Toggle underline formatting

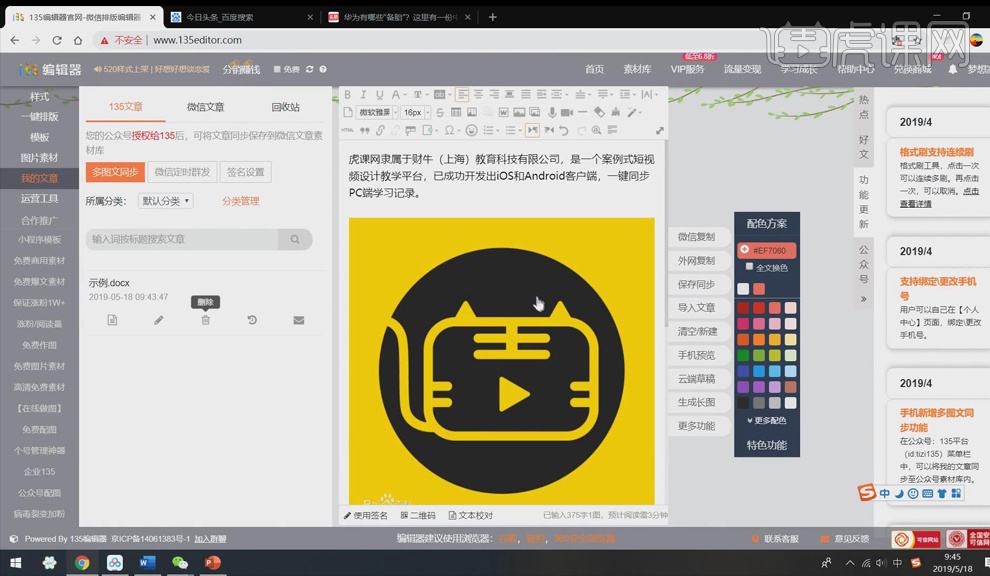coord(380,93)
